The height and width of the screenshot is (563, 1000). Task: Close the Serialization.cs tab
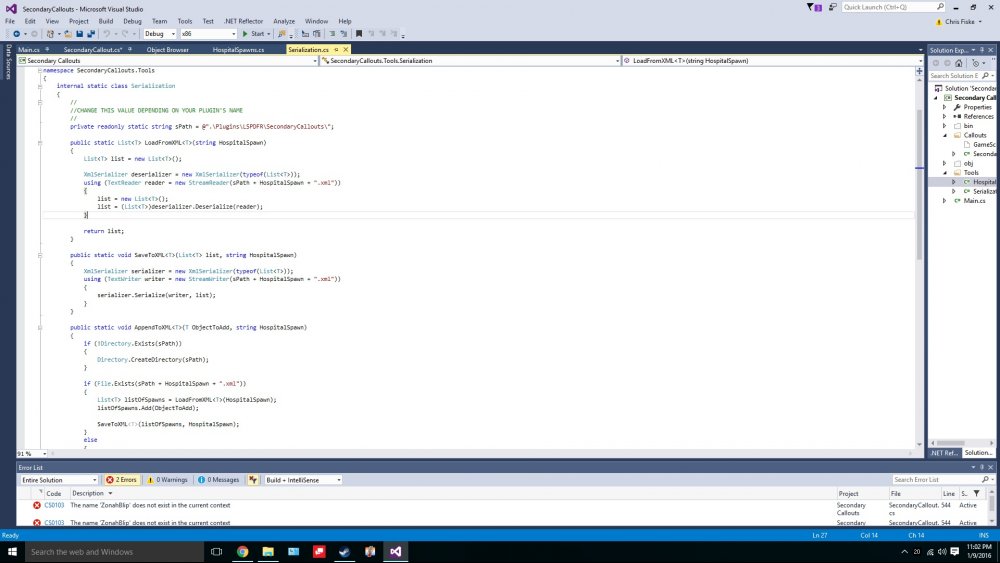[x=346, y=50]
